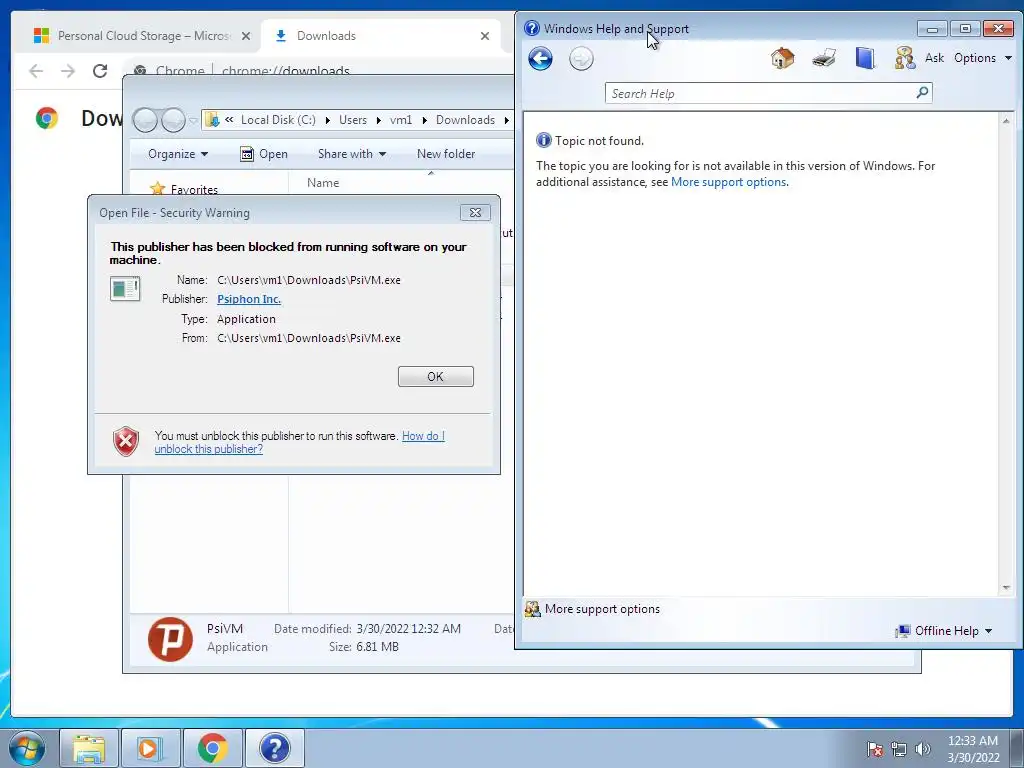Print the help topic using printer icon

point(824,58)
